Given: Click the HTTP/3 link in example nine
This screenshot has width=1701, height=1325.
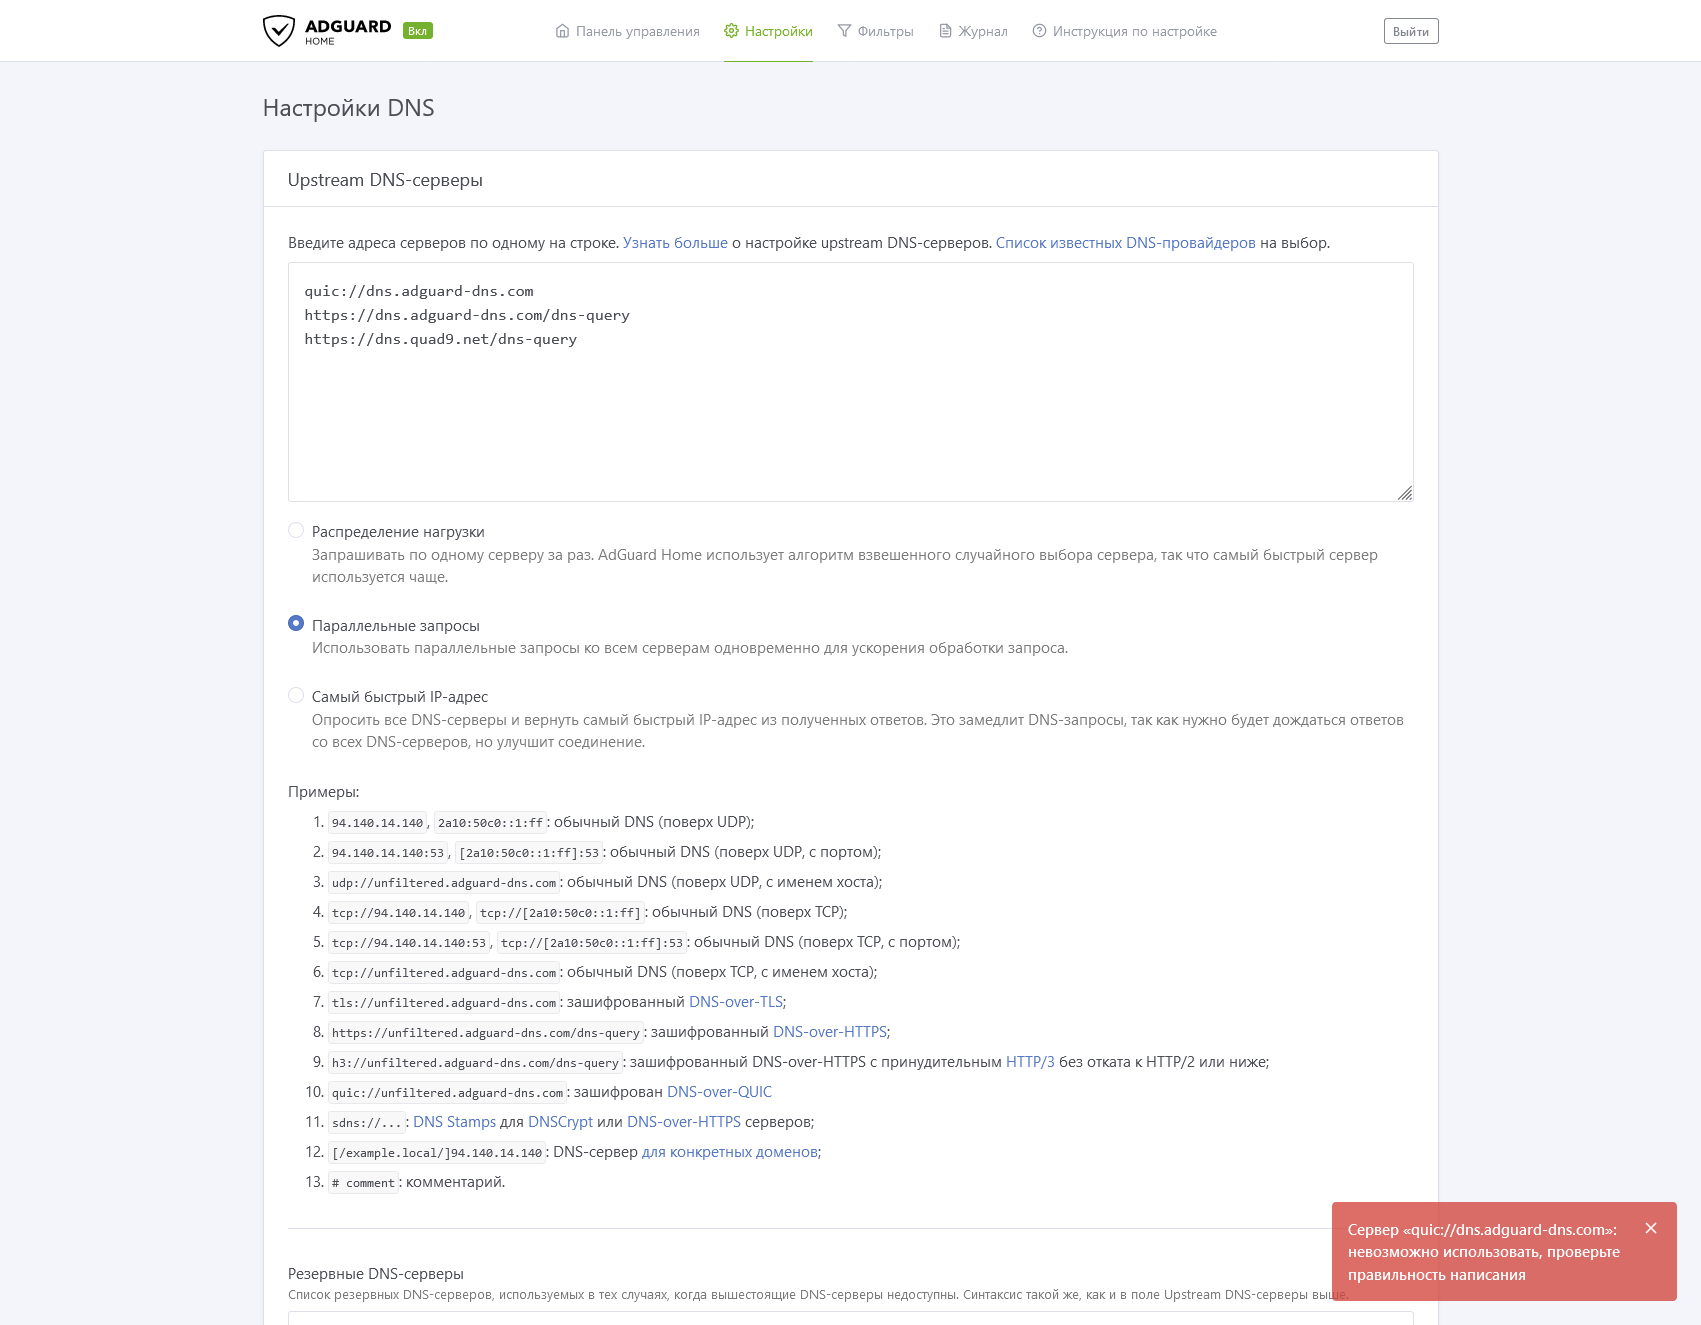Looking at the screenshot, I should (1029, 1062).
